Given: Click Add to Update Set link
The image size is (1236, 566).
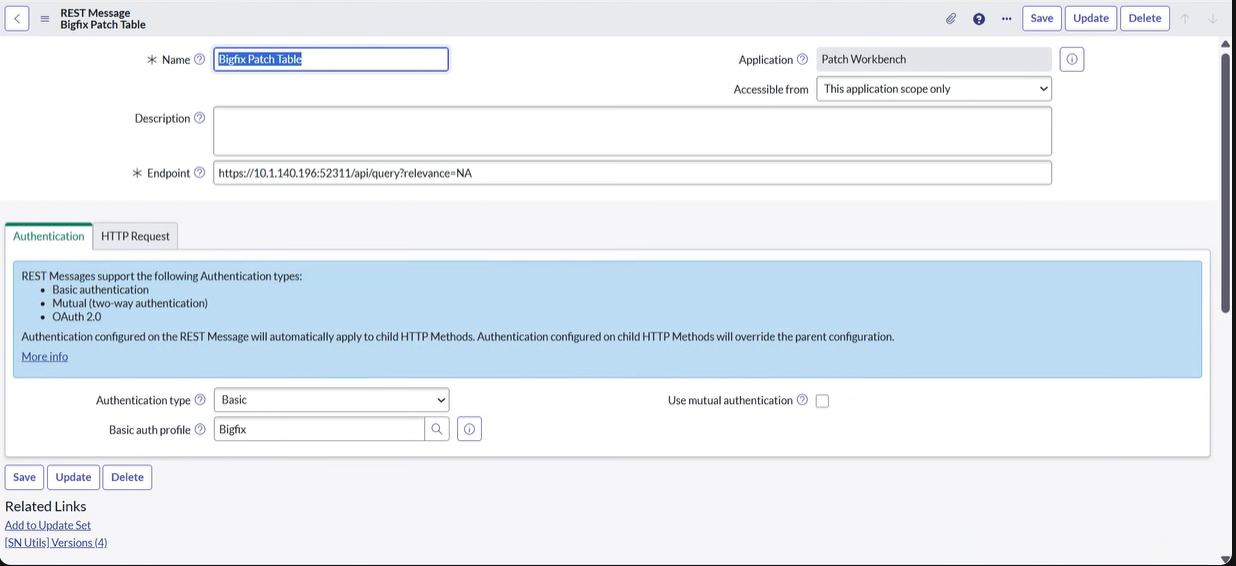Looking at the screenshot, I should coord(48,525).
